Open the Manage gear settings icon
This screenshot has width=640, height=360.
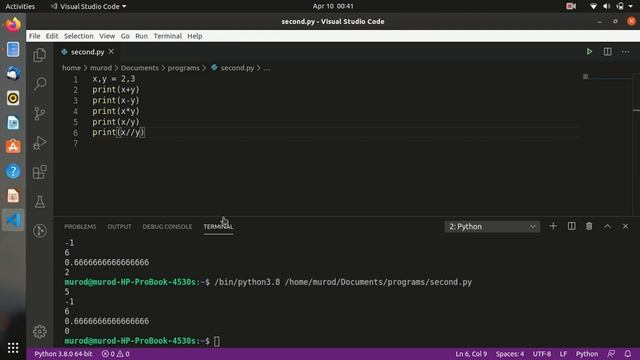click(40, 331)
